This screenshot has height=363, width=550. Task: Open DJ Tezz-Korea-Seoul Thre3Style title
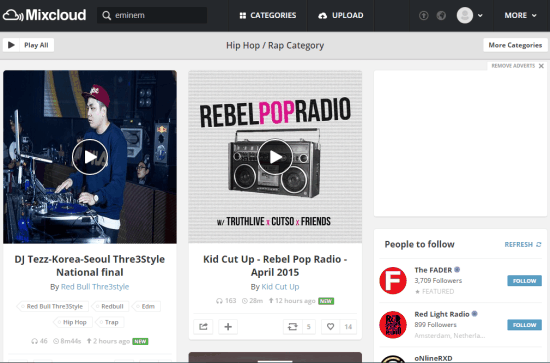[90, 265]
